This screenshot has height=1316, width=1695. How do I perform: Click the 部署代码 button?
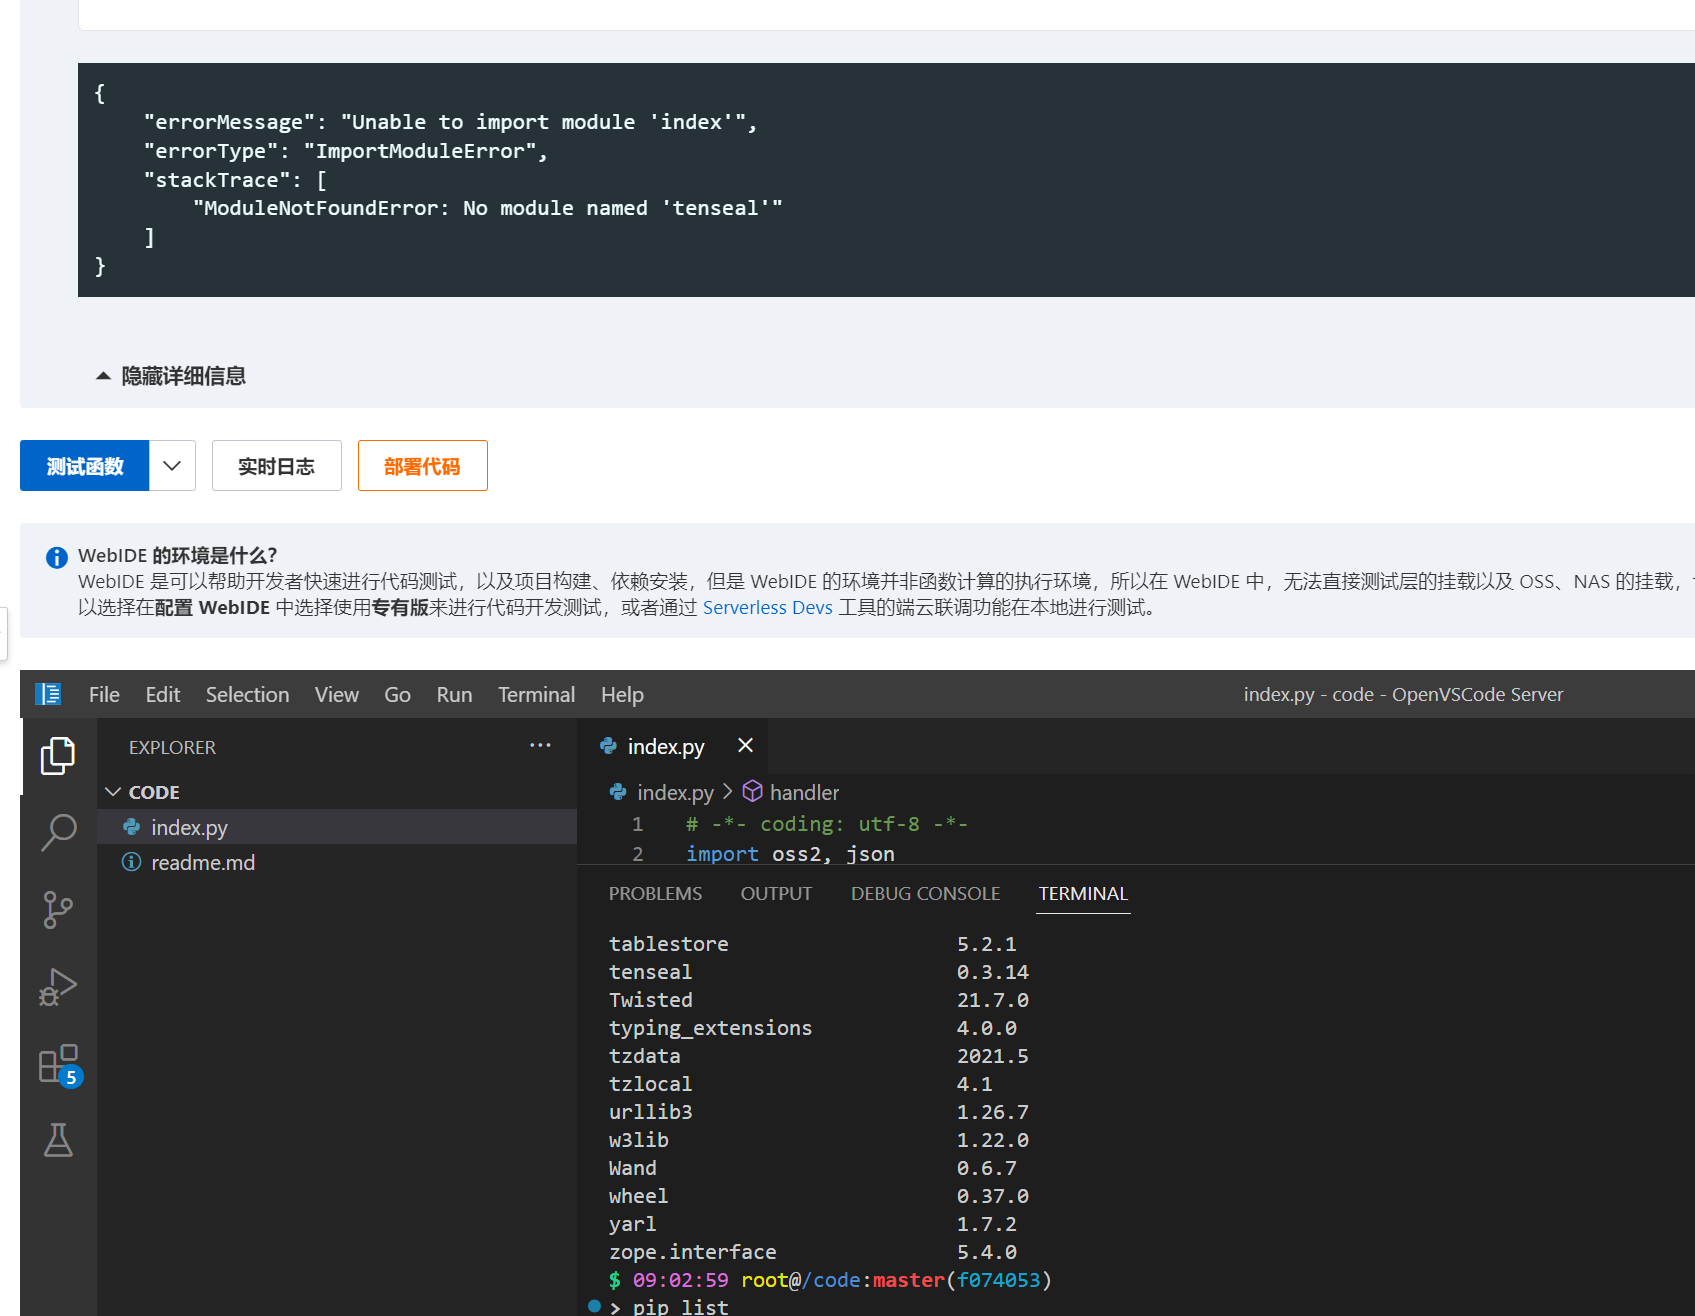(423, 466)
